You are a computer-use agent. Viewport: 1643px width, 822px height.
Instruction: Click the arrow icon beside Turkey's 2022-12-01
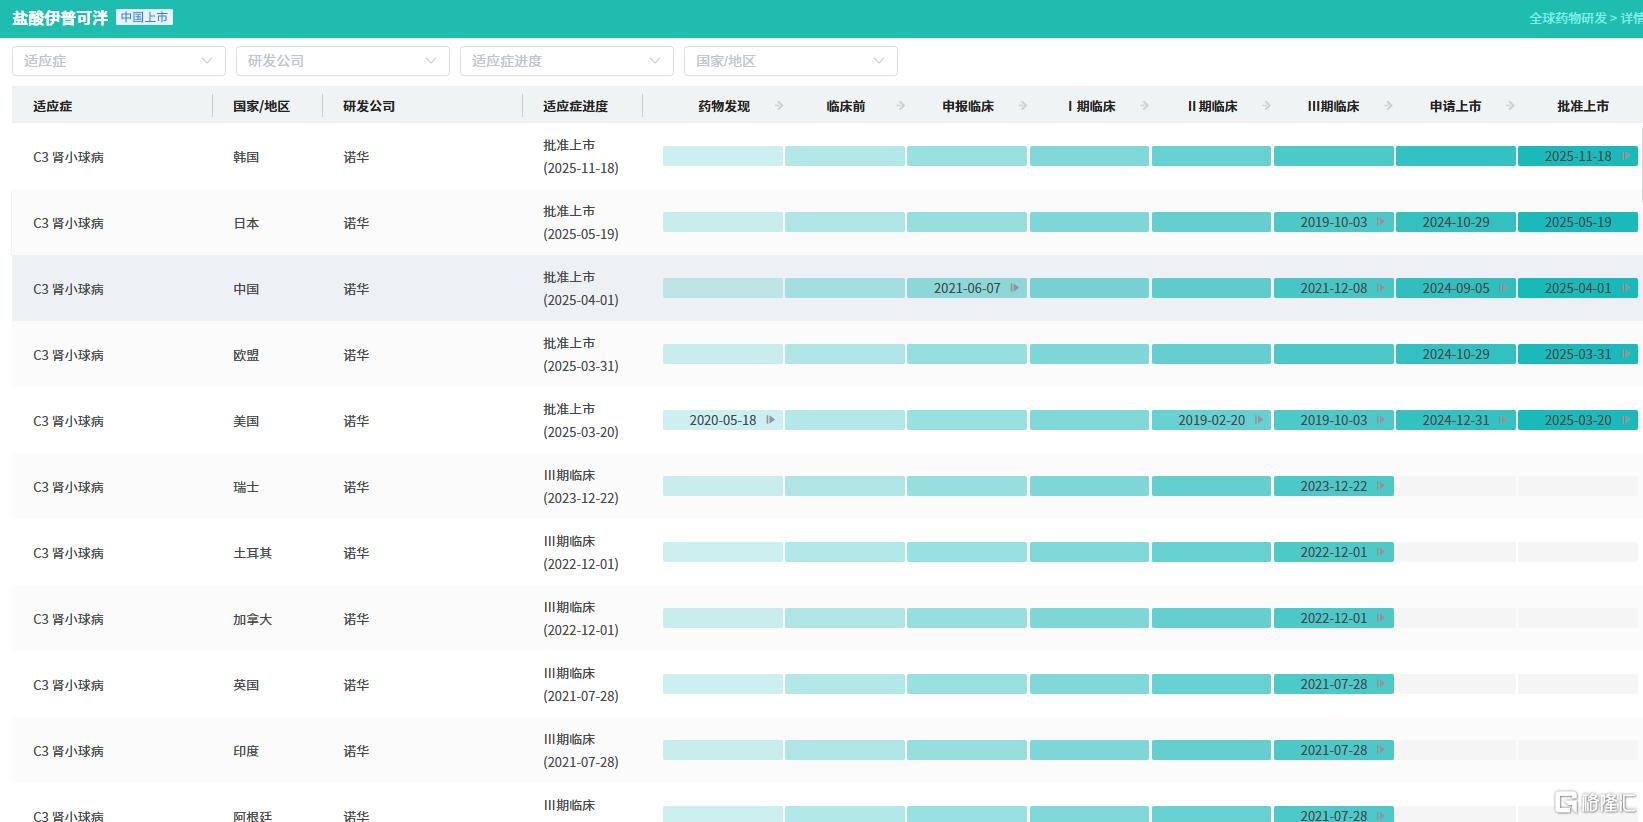[1380, 552]
